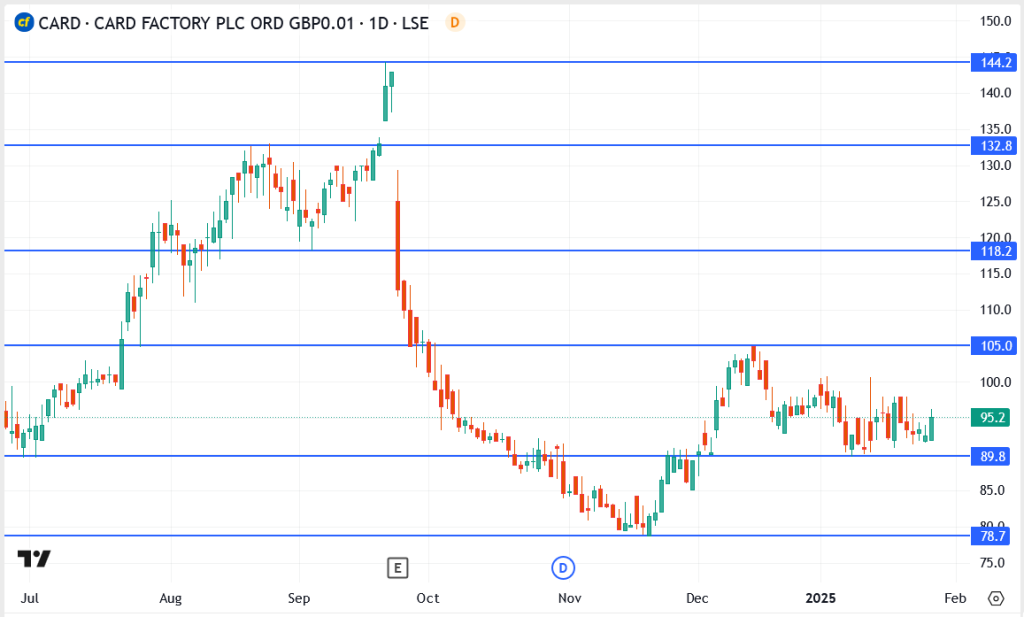Image resolution: width=1024 pixels, height=617 pixels.
Task: Select the 118.2 horizontal line price label
Action: (x=995, y=251)
